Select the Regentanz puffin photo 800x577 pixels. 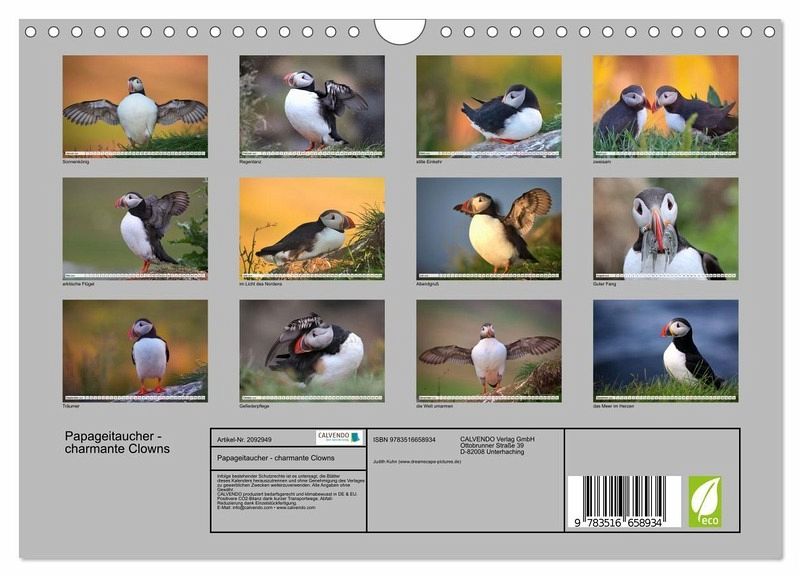coord(312,106)
